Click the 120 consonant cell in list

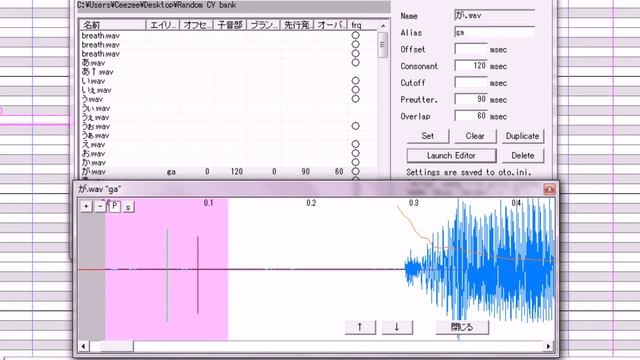[x=237, y=171]
